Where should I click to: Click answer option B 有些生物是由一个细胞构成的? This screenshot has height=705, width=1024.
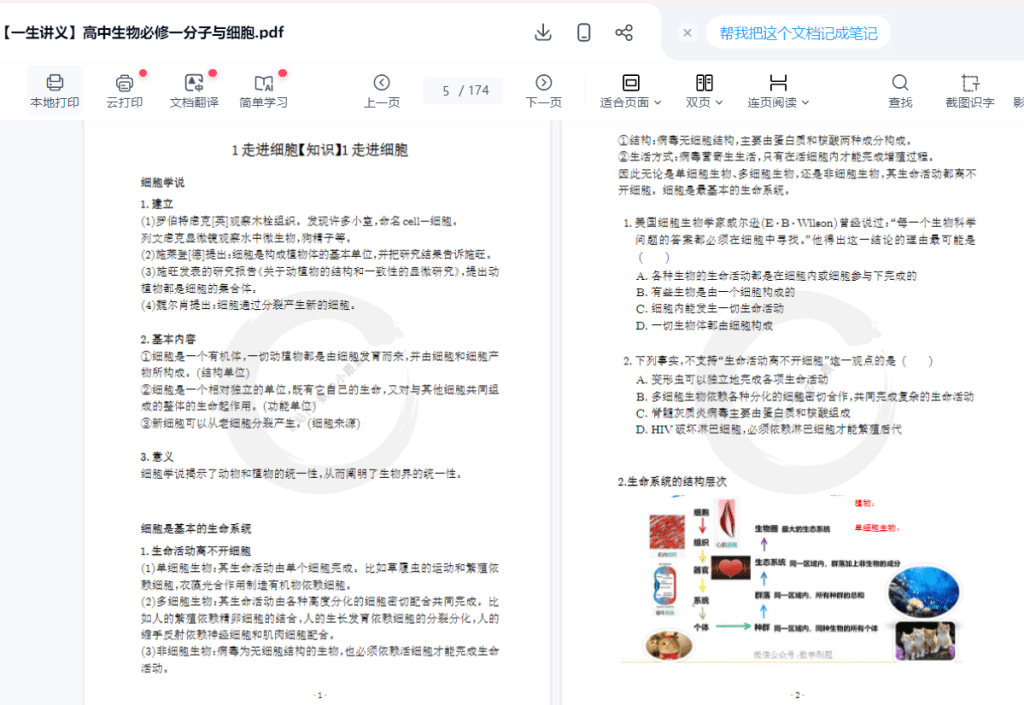[715, 292]
